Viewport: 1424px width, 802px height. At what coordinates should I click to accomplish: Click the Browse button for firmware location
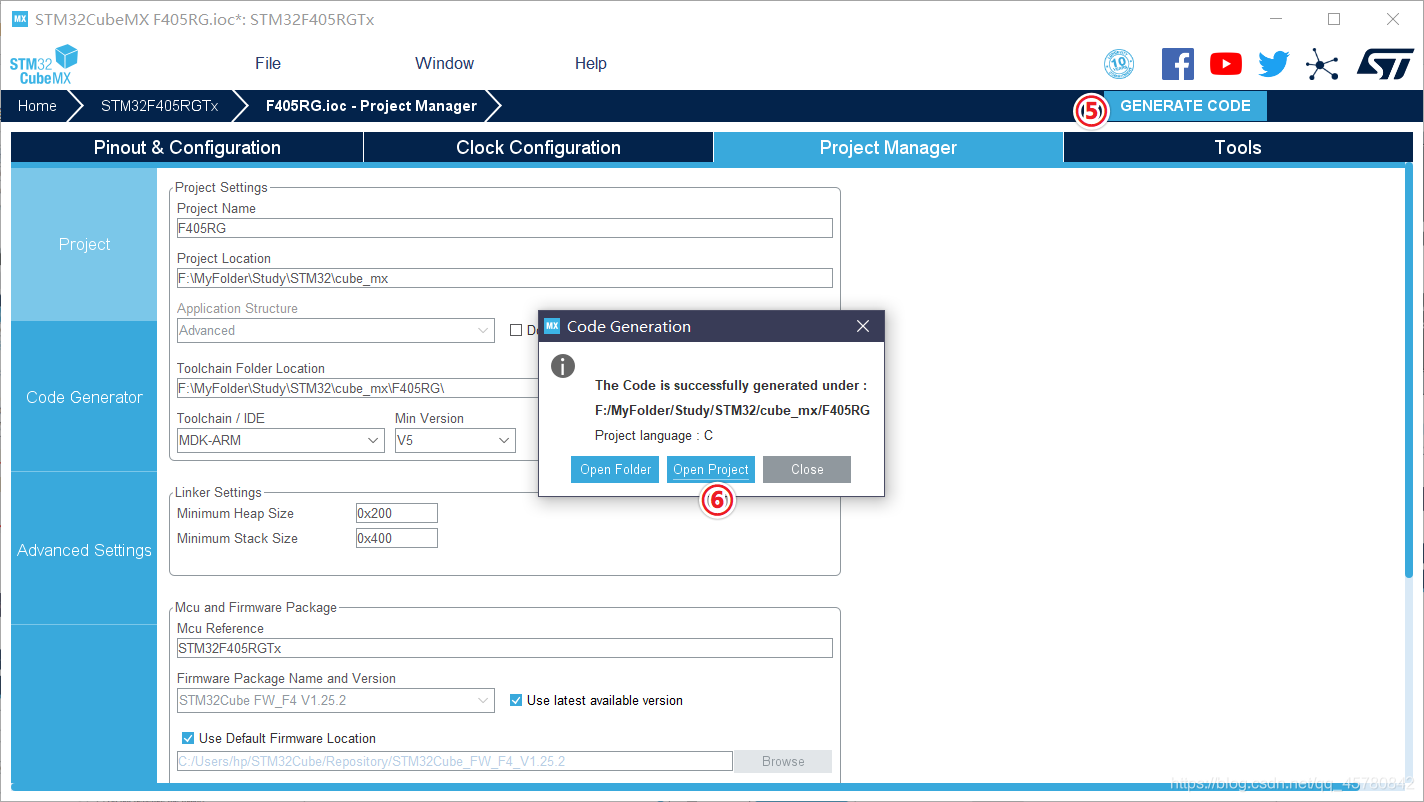pos(782,762)
